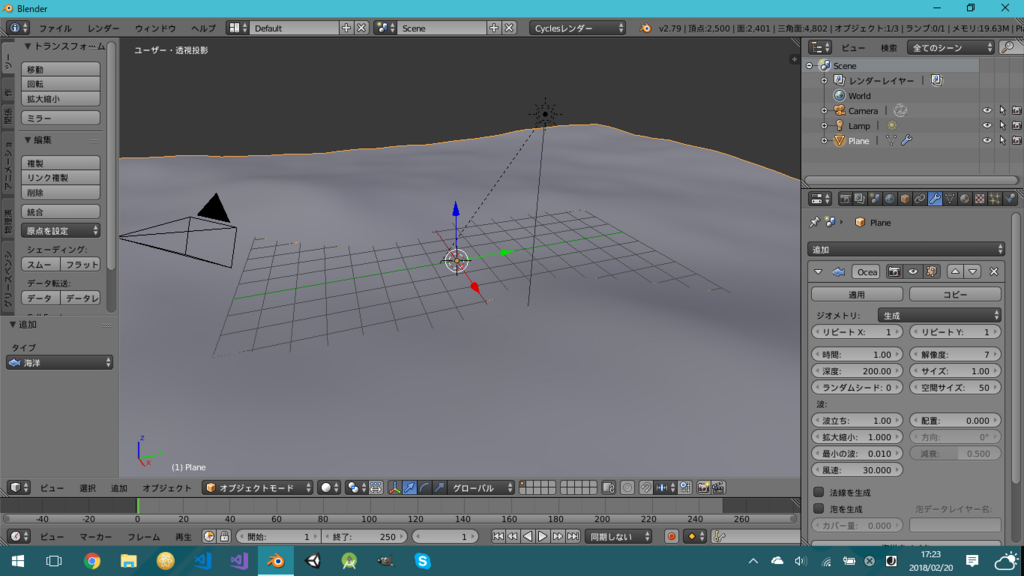Click the 風速 30.000 value field

pyautogui.click(x=857, y=470)
